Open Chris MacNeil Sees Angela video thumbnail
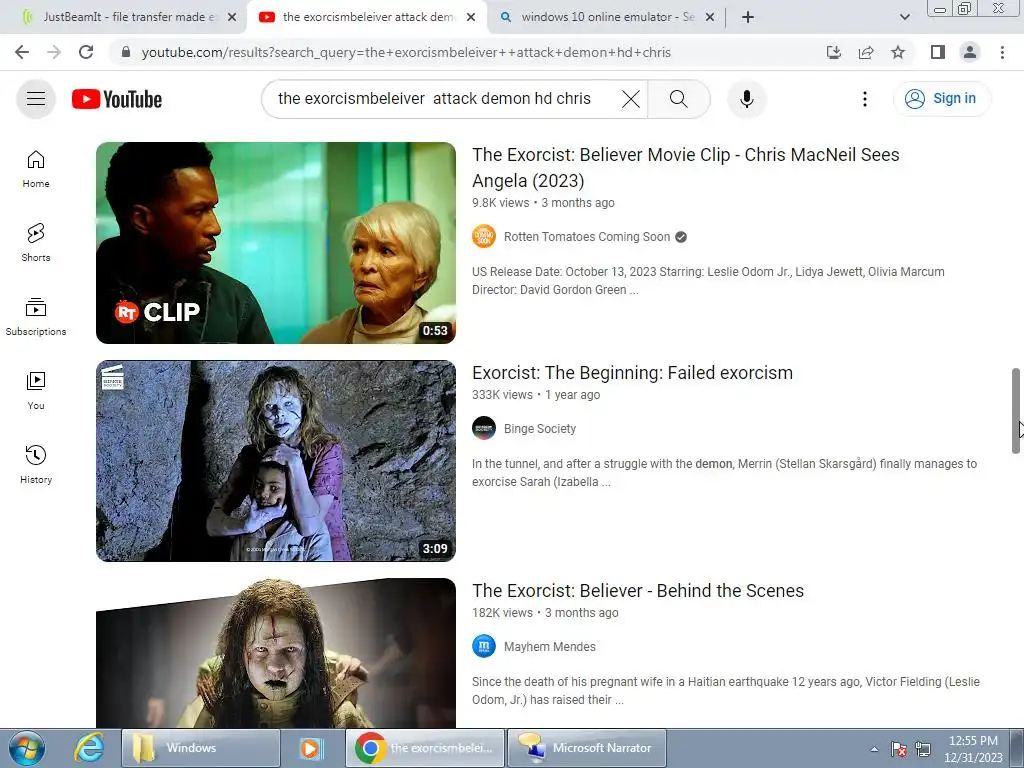Screen dimensions: 1024x768 [x=276, y=243]
